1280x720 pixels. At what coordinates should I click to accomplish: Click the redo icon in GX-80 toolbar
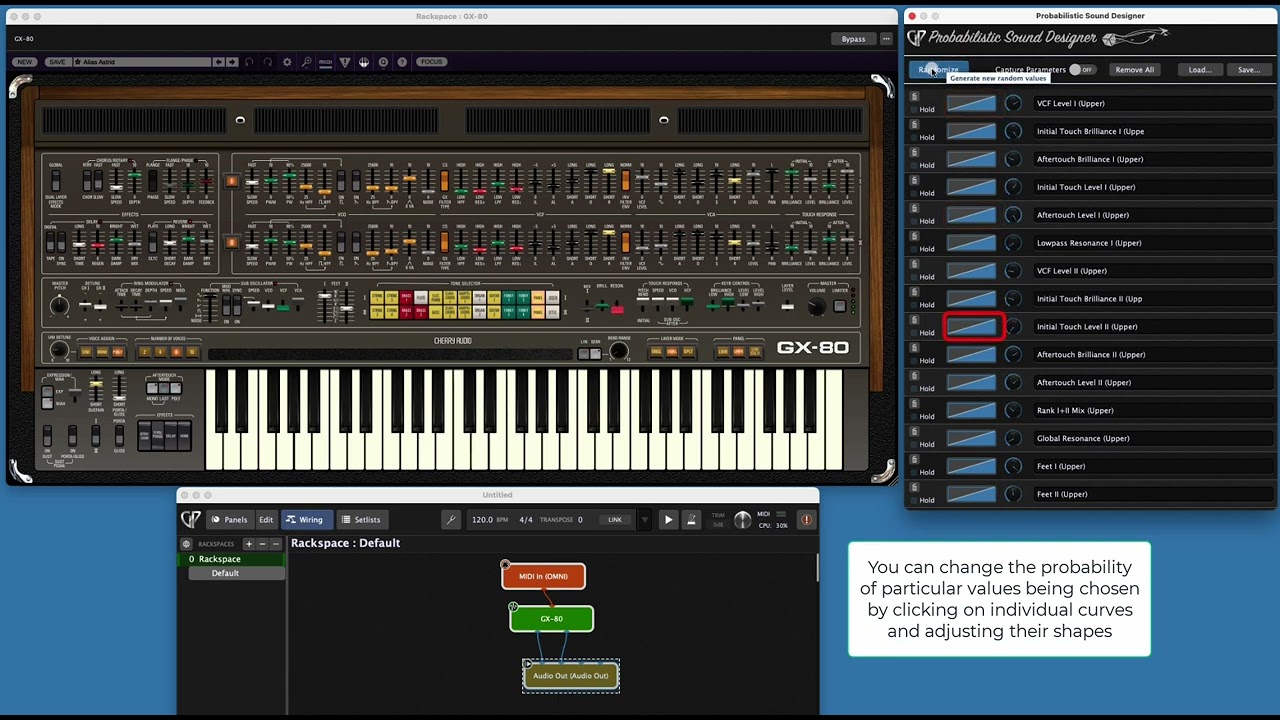coord(268,62)
